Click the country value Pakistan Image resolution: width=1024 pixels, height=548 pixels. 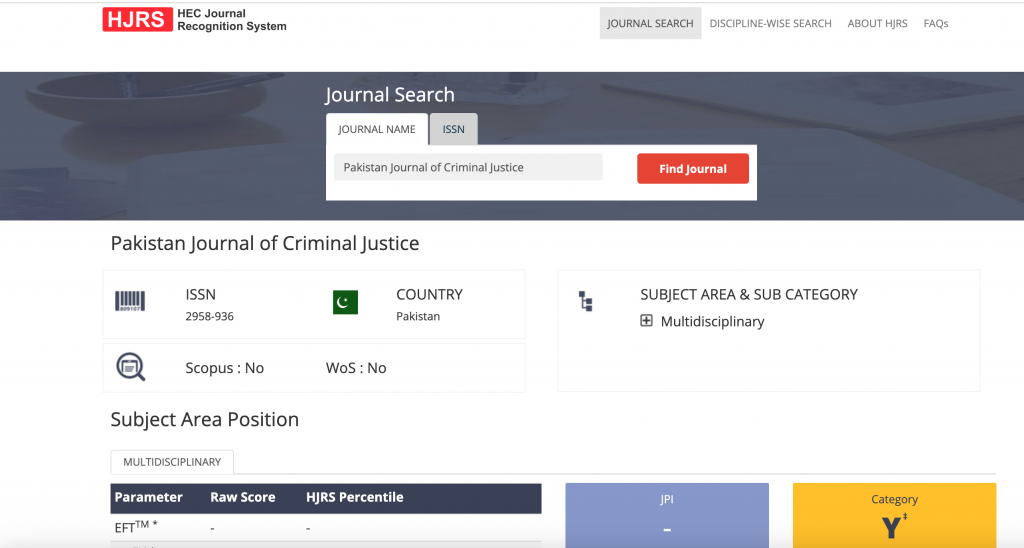point(418,316)
